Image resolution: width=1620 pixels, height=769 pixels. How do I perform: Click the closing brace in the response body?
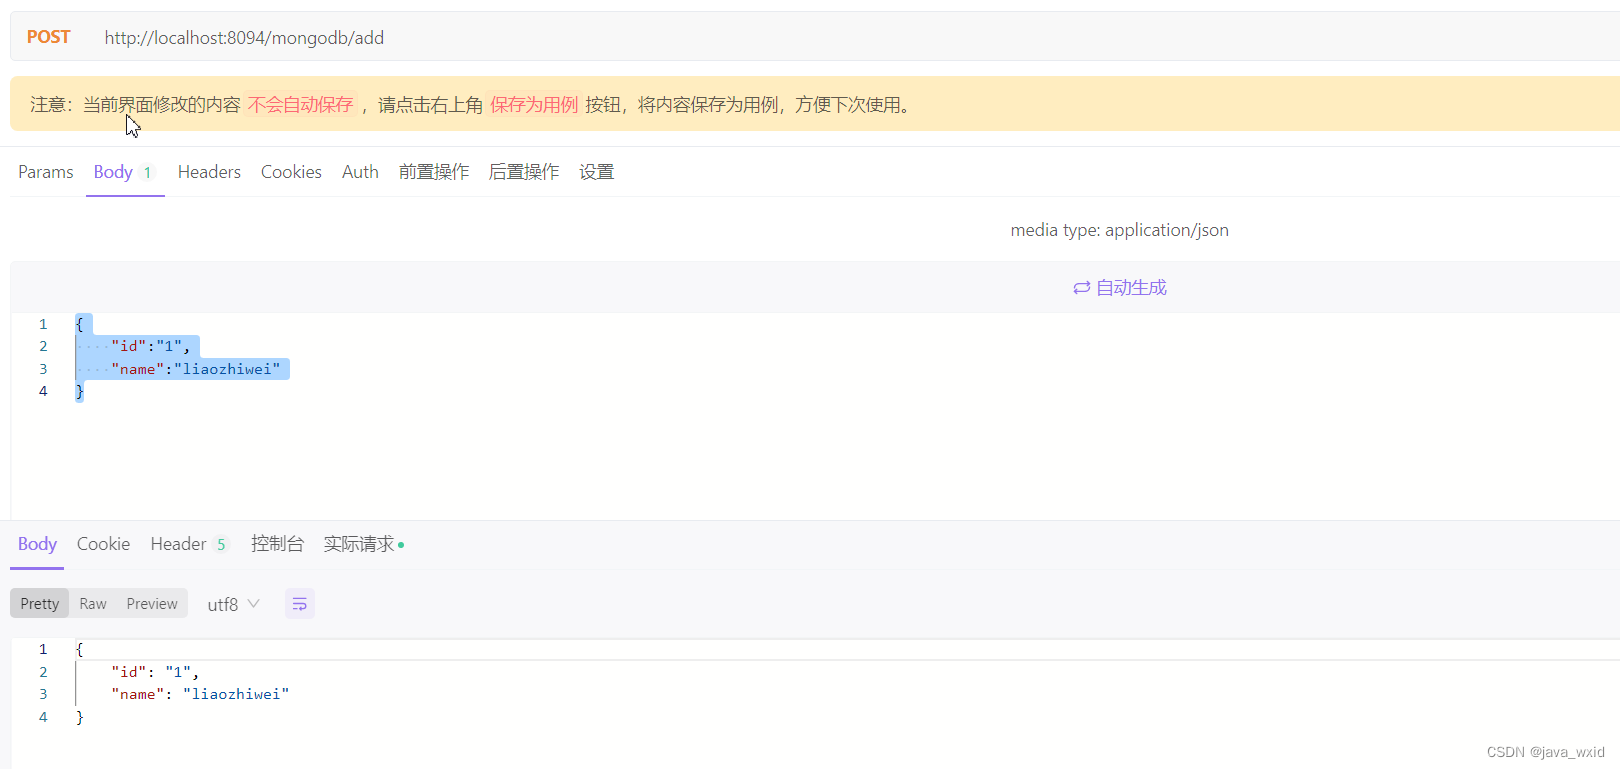[x=80, y=717]
